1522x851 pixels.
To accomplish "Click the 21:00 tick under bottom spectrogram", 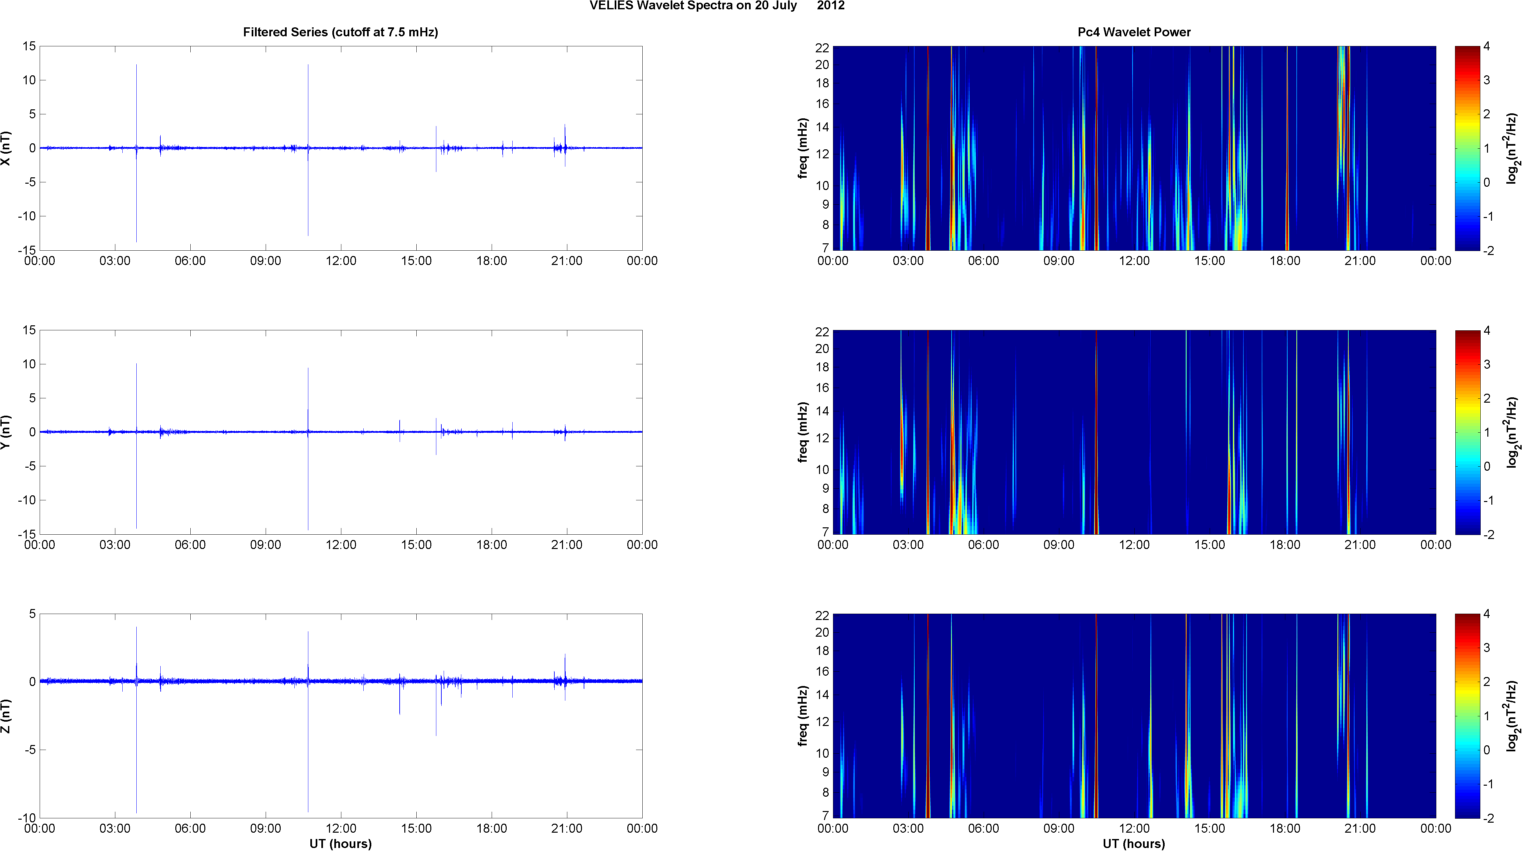I will coord(1360,828).
